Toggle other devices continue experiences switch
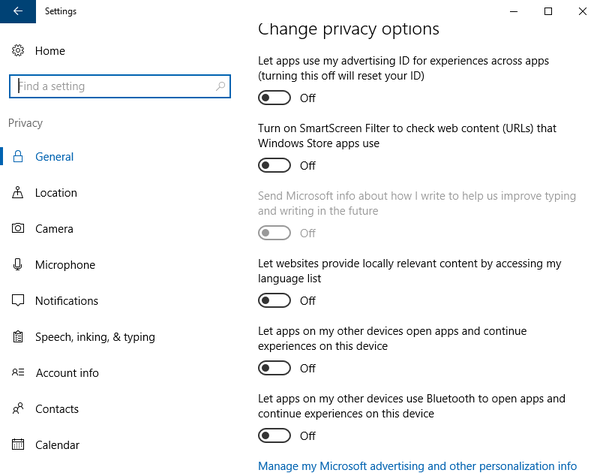Viewport: 600px width, 473px height. [x=274, y=368]
